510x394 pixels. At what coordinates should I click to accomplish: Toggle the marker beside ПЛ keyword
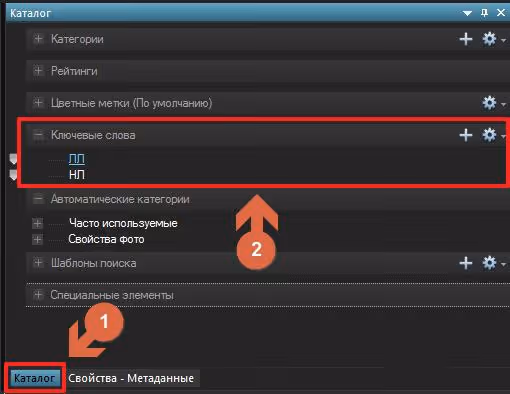pos(13,159)
